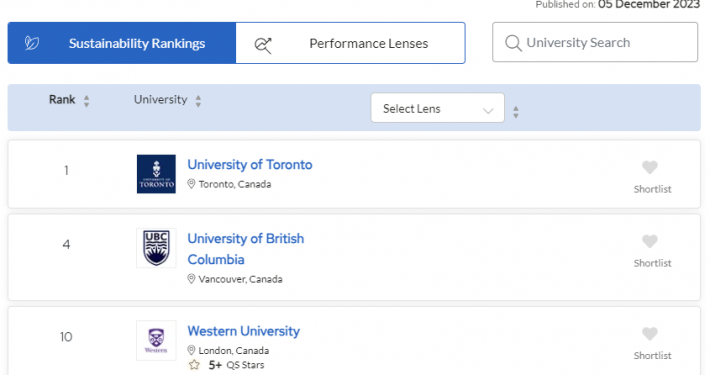The height and width of the screenshot is (375, 710).
Task: Click the UBC crest logo
Action: (x=156, y=248)
